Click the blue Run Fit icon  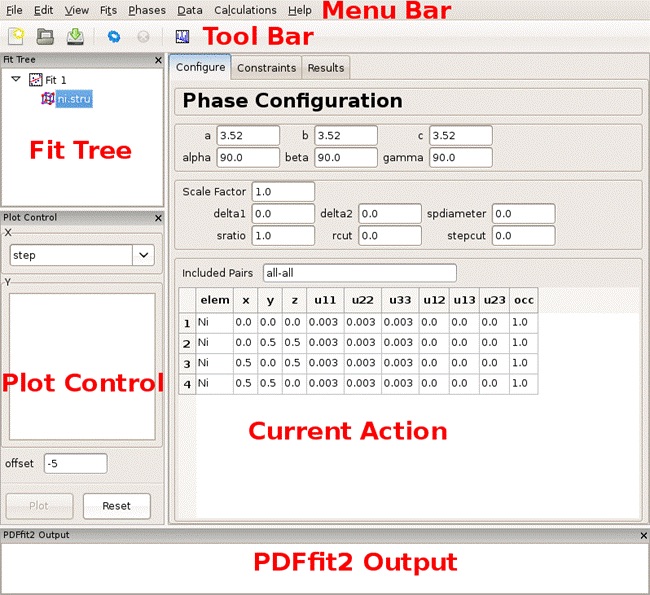pyautogui.click(x=115, y=37)
